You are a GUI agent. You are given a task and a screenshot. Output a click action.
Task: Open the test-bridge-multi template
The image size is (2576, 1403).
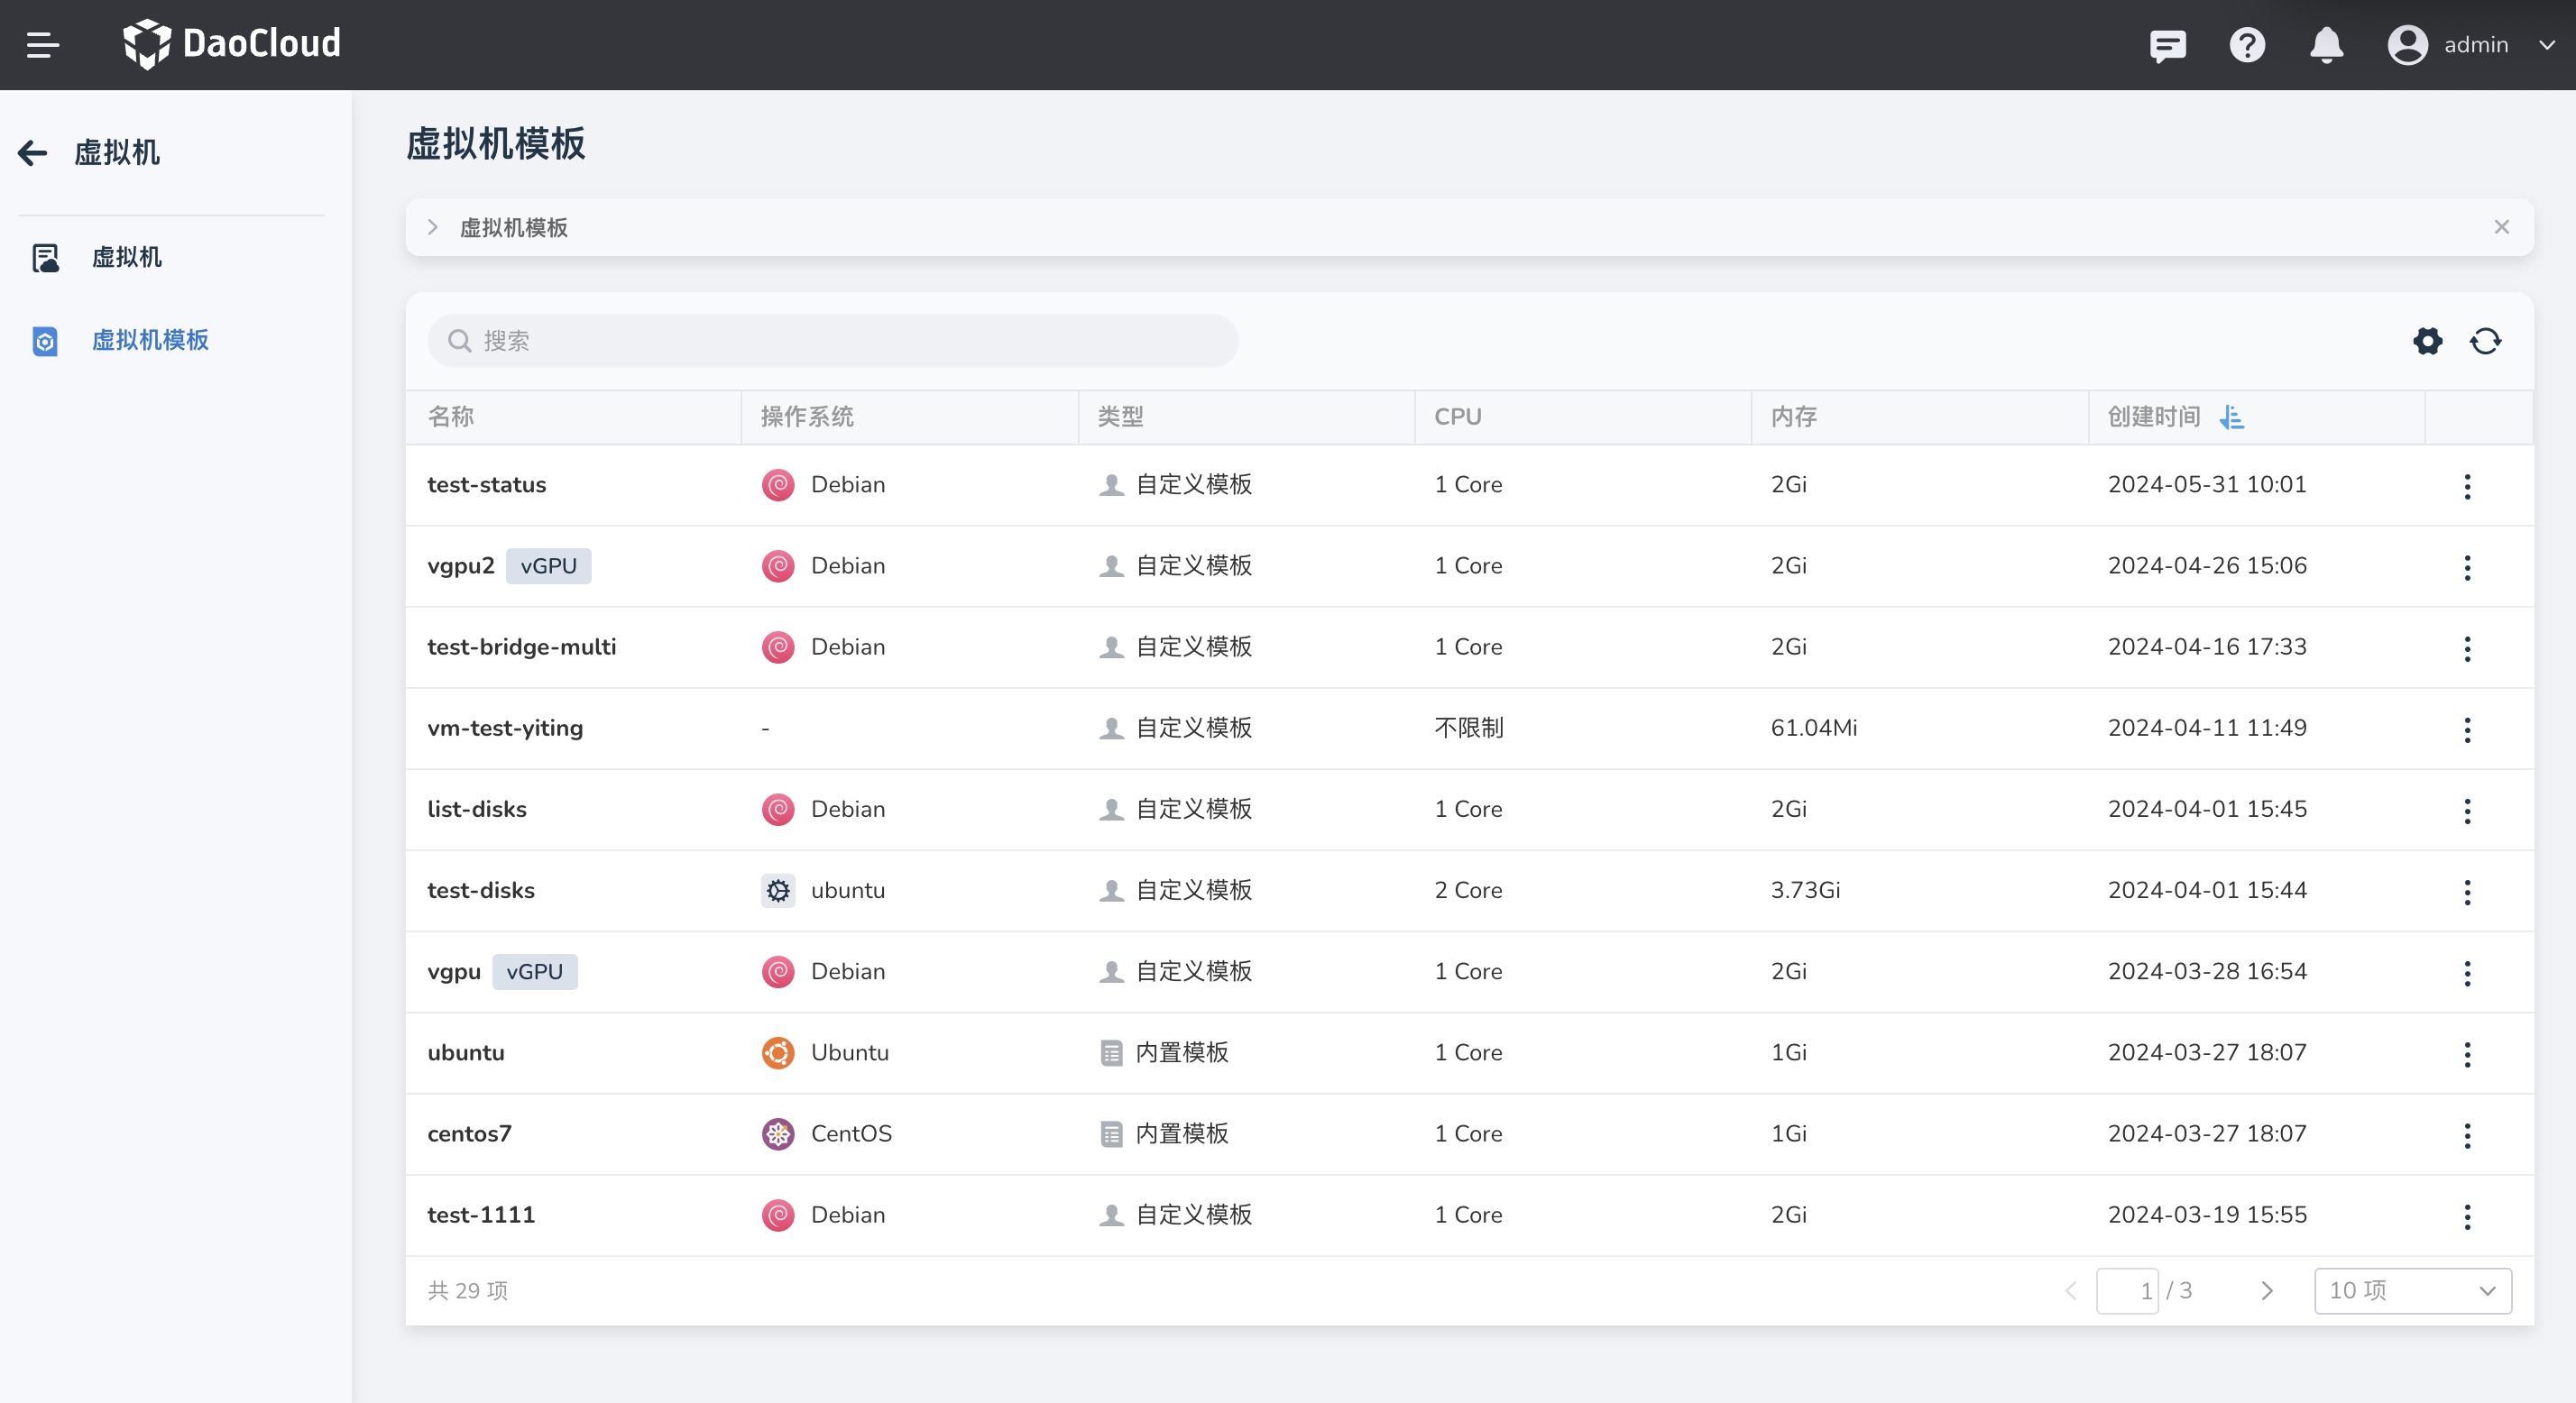521,647
